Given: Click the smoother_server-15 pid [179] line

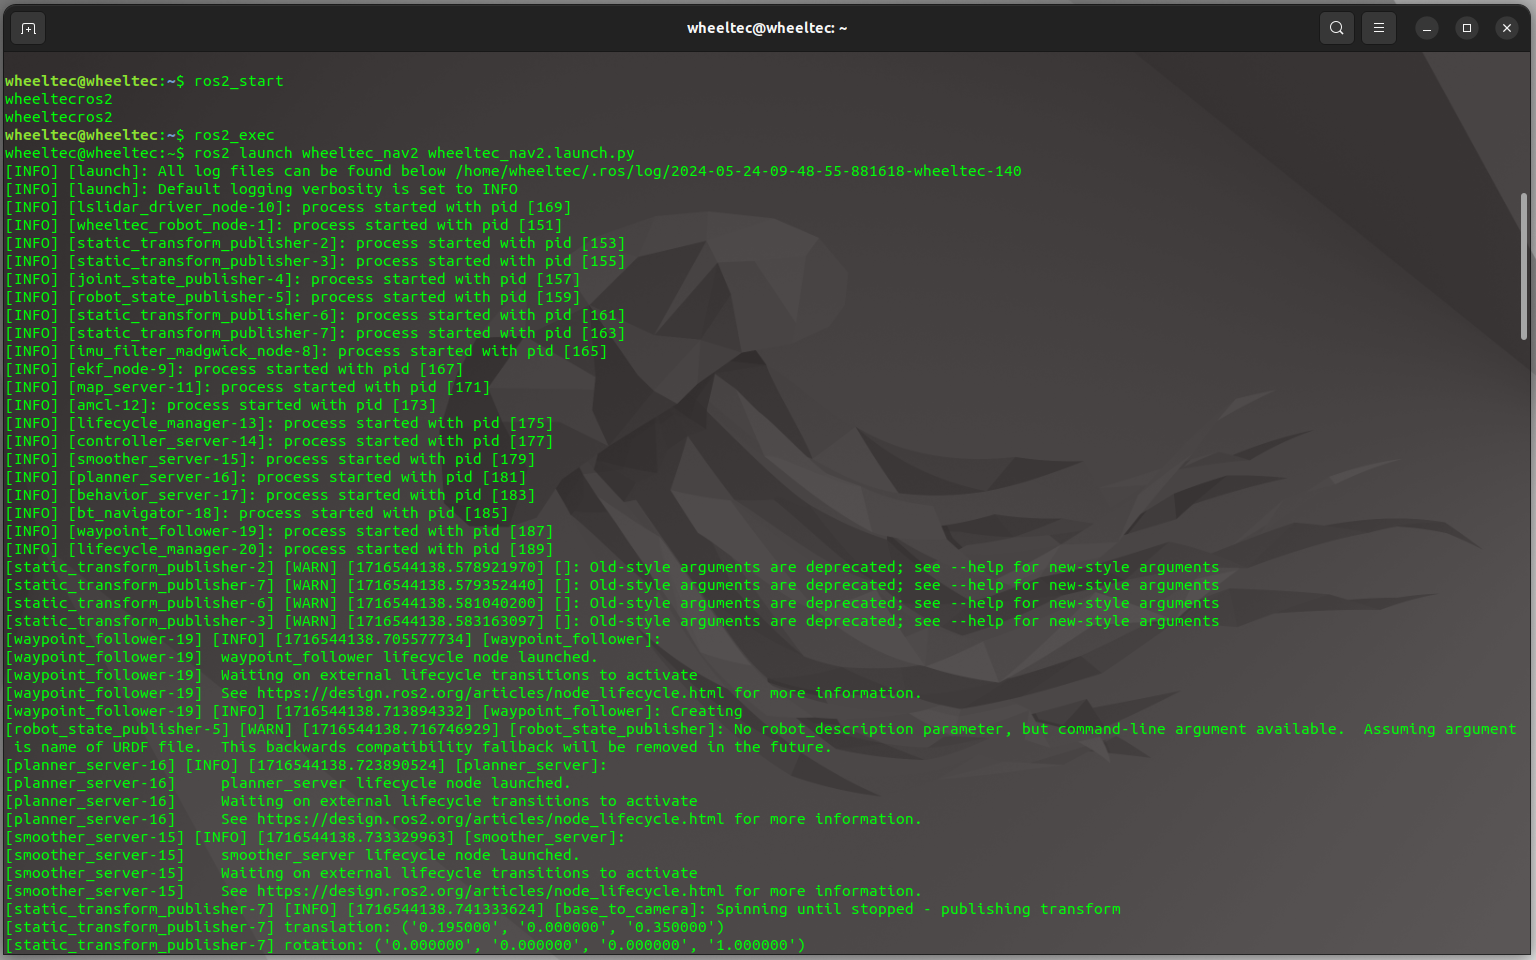Looking at the screenshot, I should coord(270,459).
